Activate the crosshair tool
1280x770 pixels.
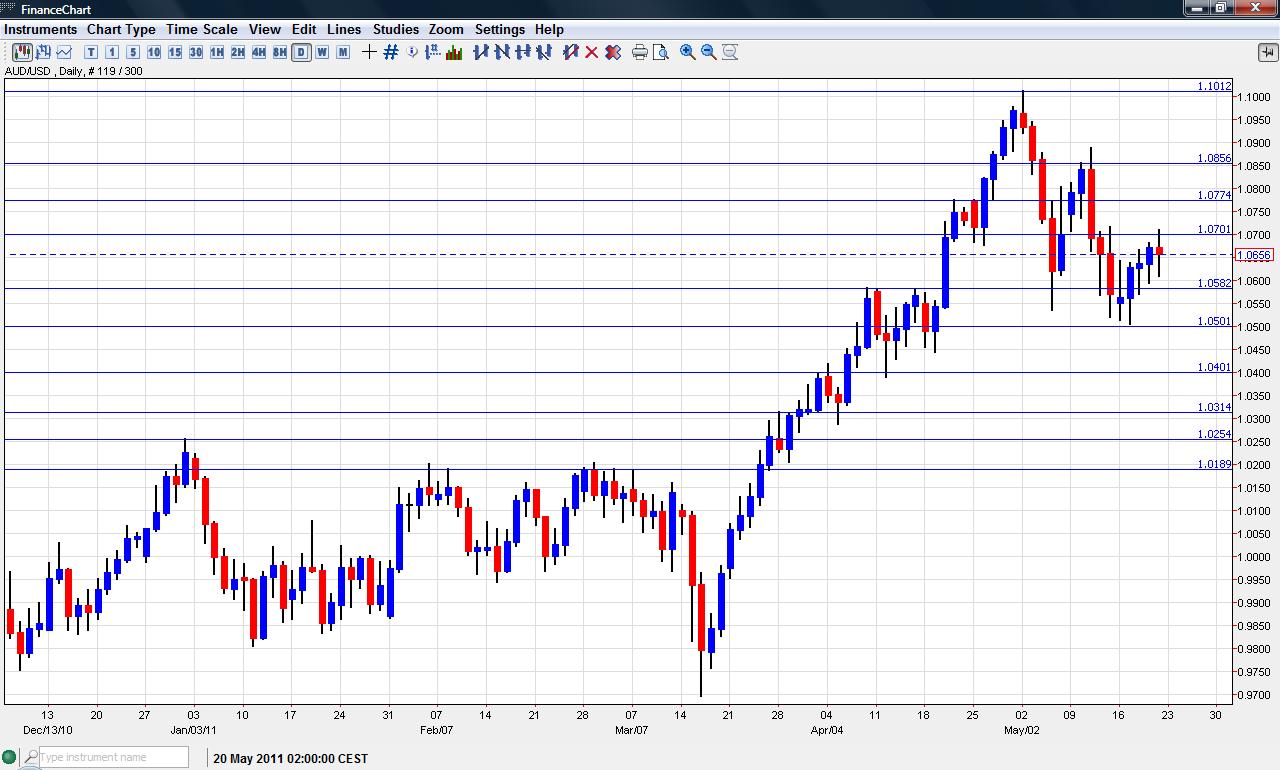point(368,51)
